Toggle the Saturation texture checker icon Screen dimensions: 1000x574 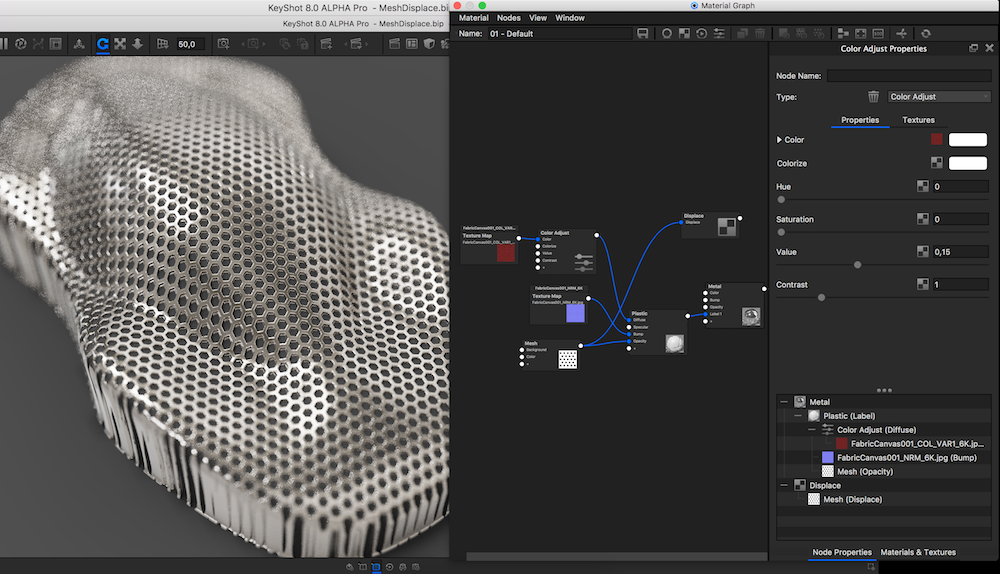922,219
